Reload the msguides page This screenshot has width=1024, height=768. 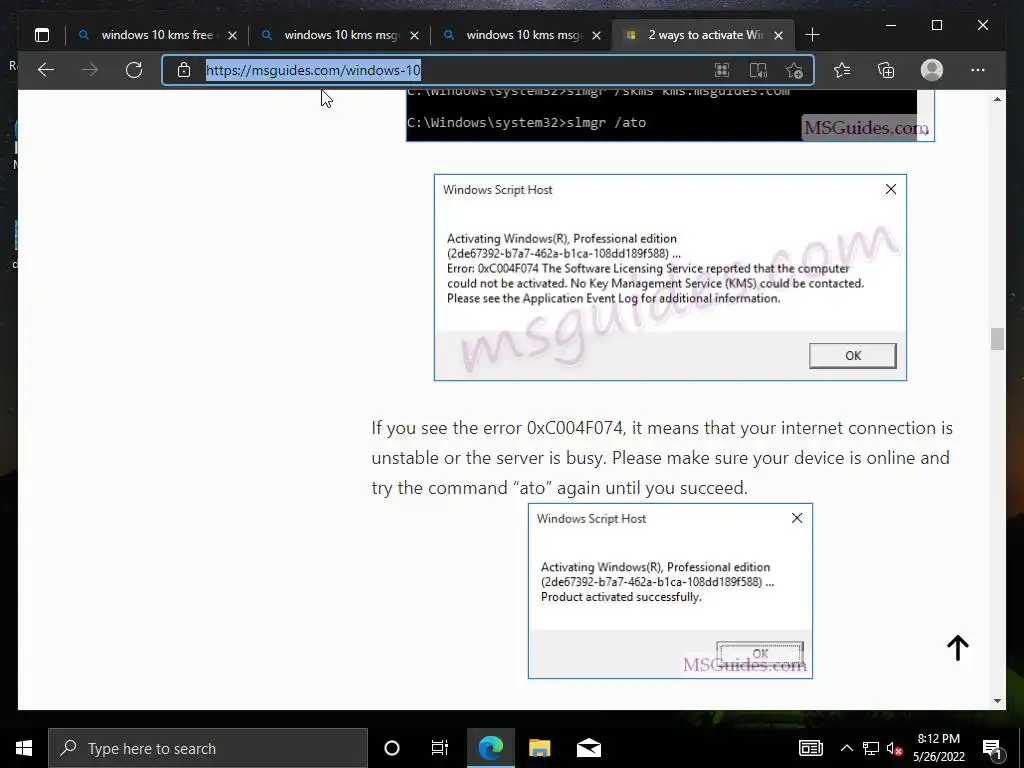[134, 70]
